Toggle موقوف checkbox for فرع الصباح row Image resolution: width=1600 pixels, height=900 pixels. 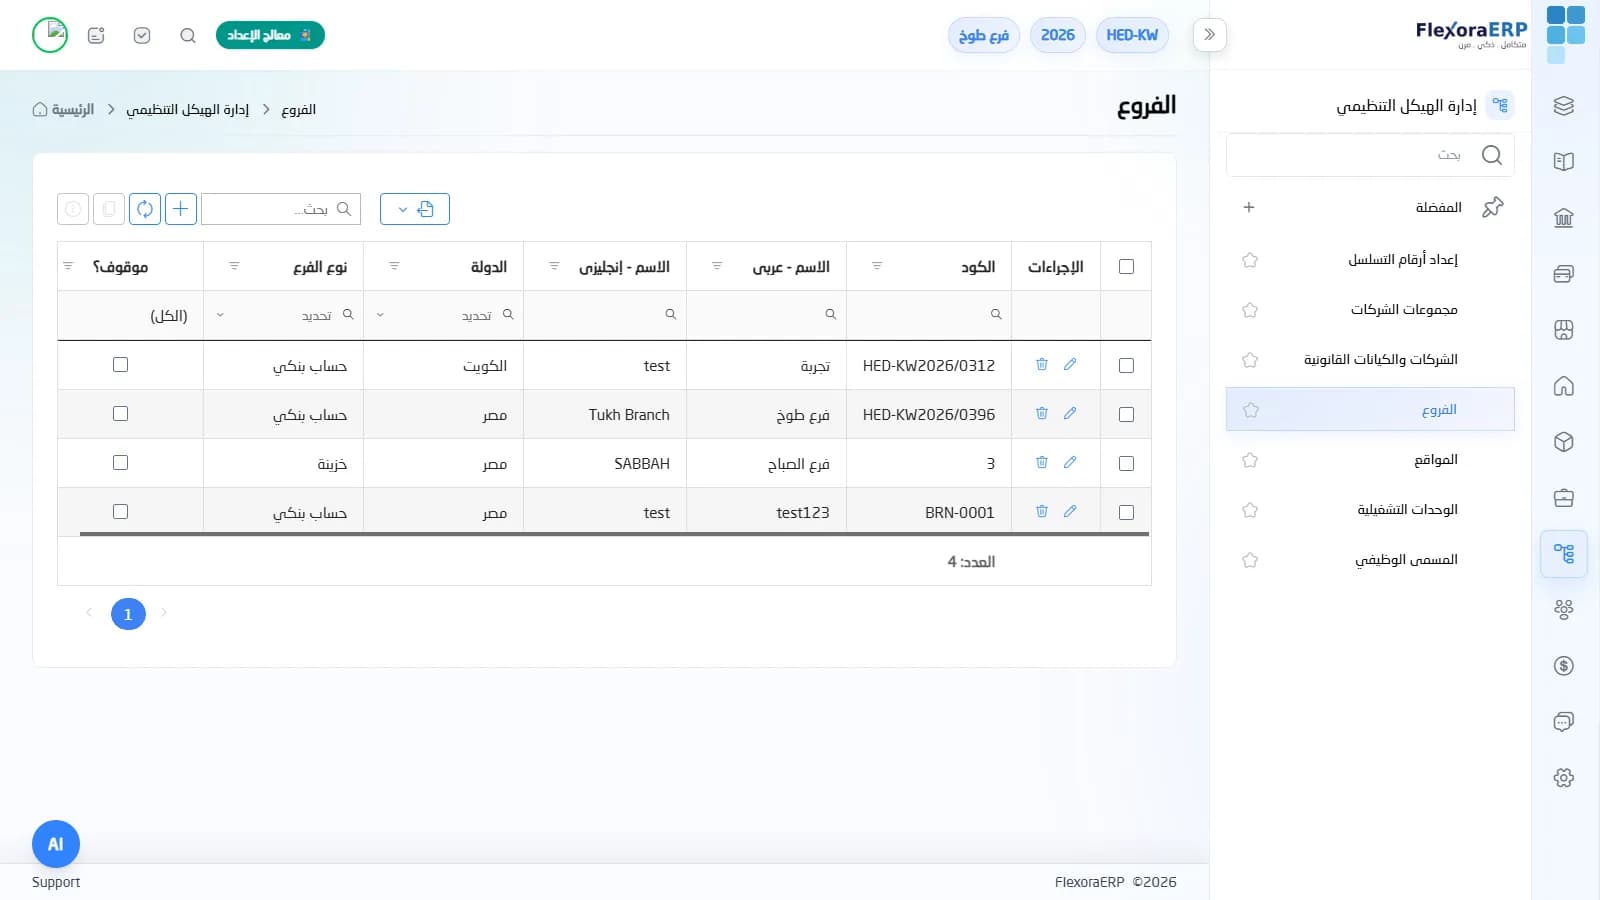(x=121, y=463)
